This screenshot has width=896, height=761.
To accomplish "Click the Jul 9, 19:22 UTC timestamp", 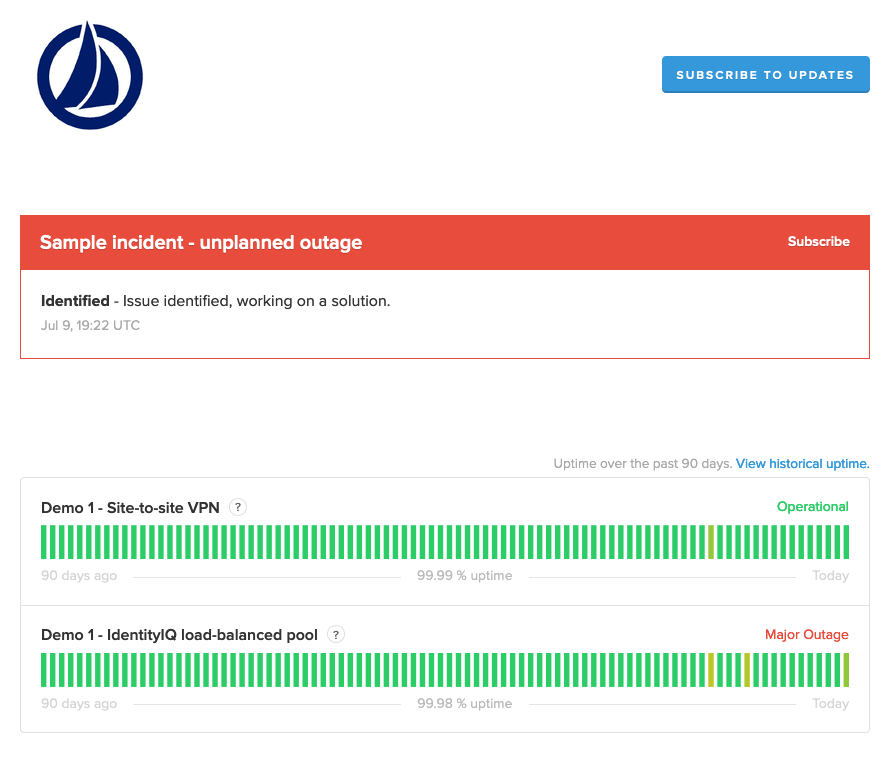I will click(x=90, y=326).
